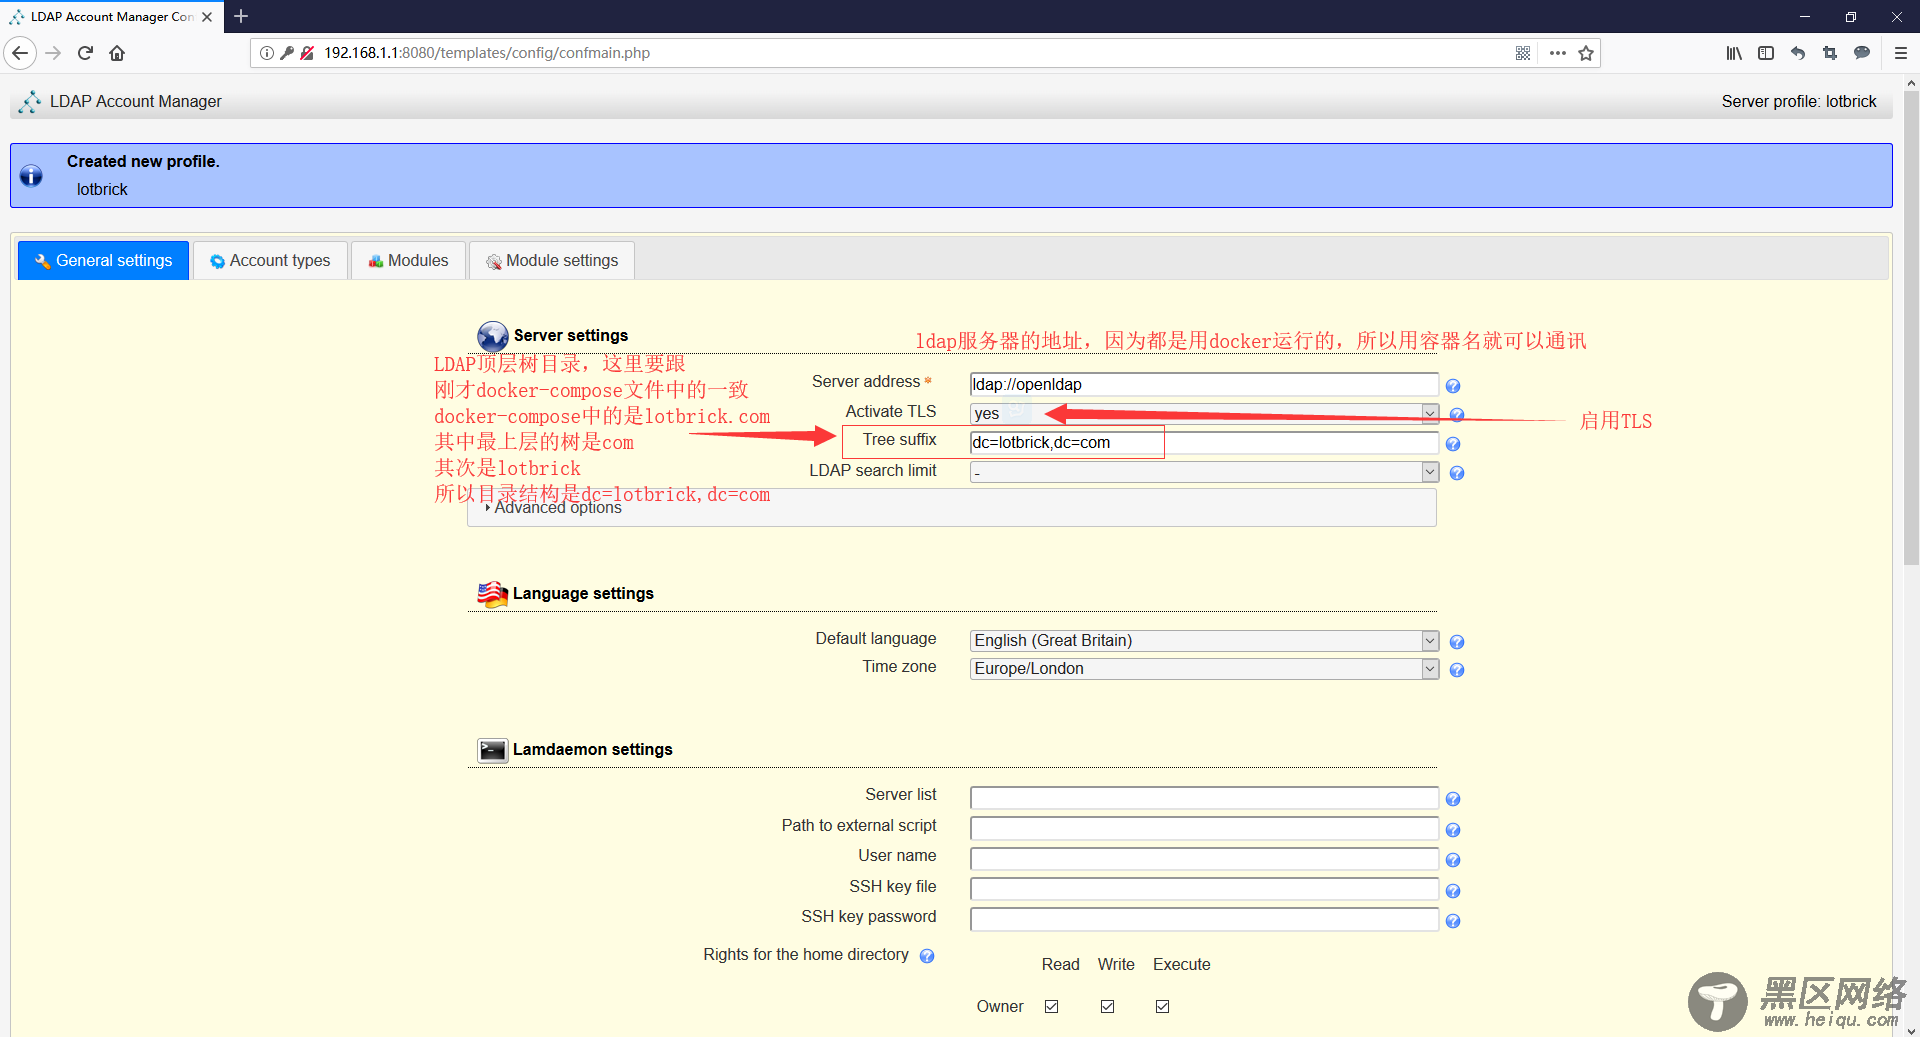
Task: Click the Server list input field
Action: coord(1204,798)
